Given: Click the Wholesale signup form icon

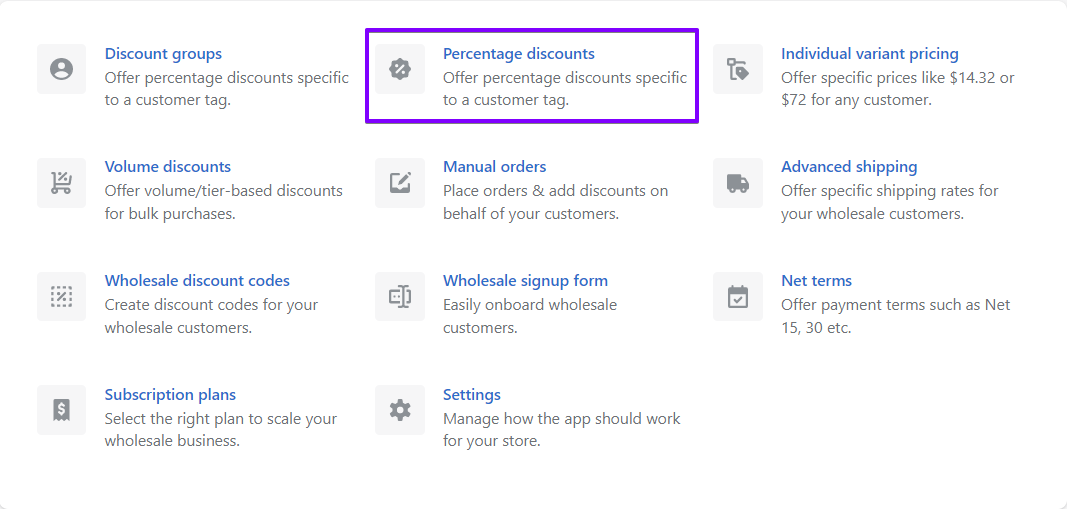Looking at the screenshot, I should 399,296.
